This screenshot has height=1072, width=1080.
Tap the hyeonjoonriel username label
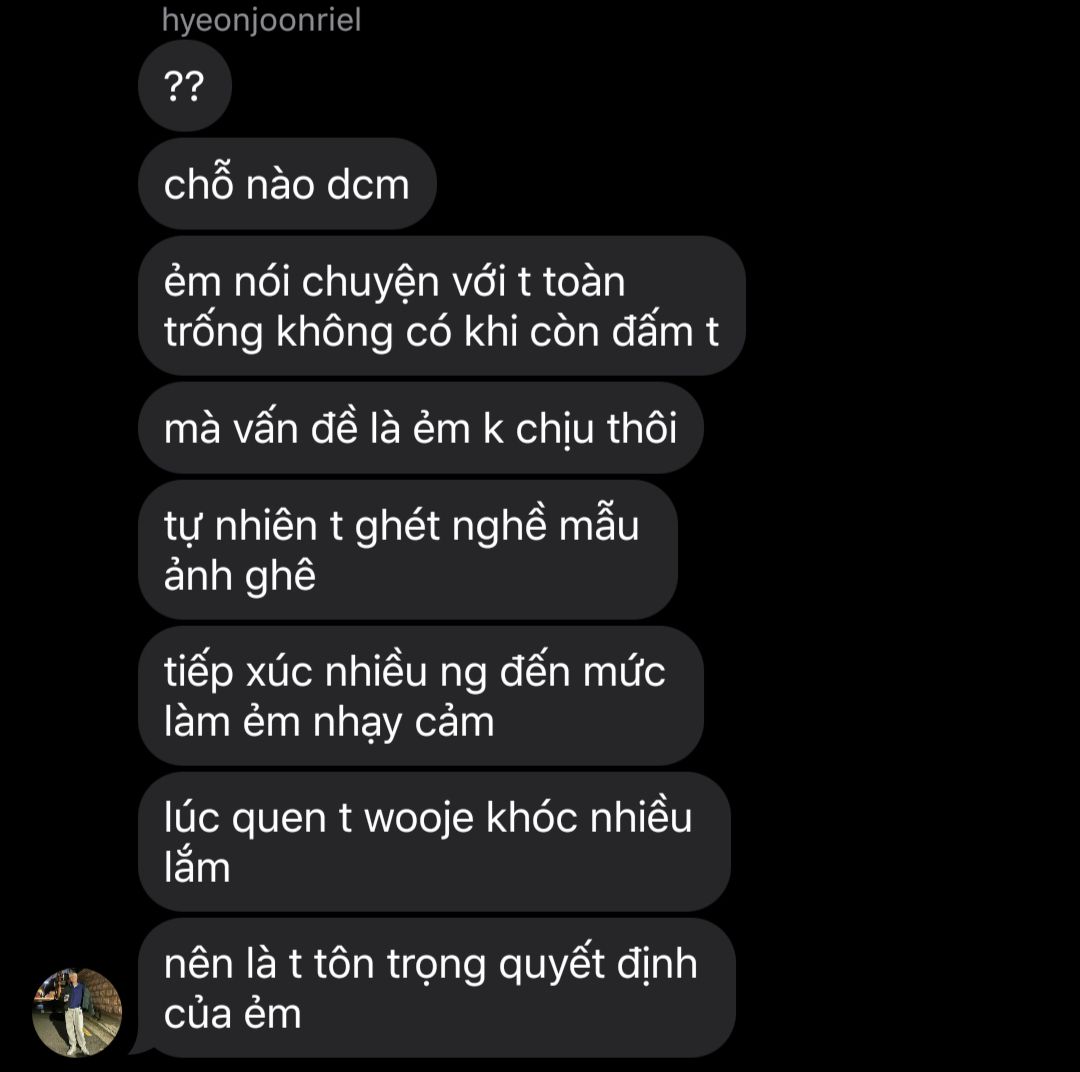click(261, 20)
